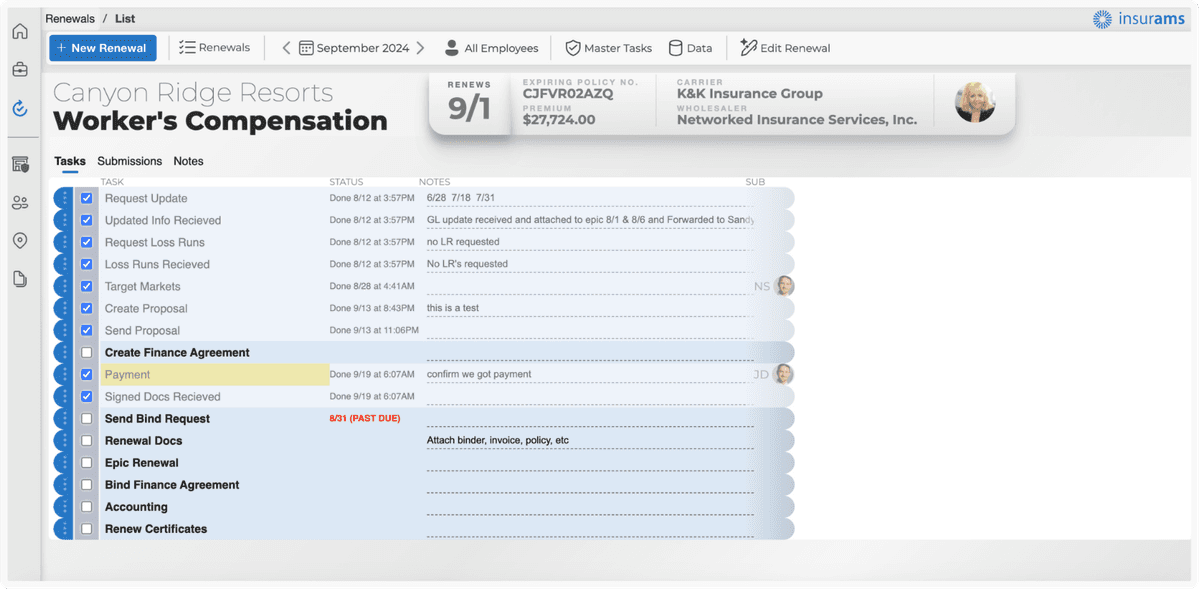
Task: Check Send Bind Request checkbox
Action: (87, 418)
